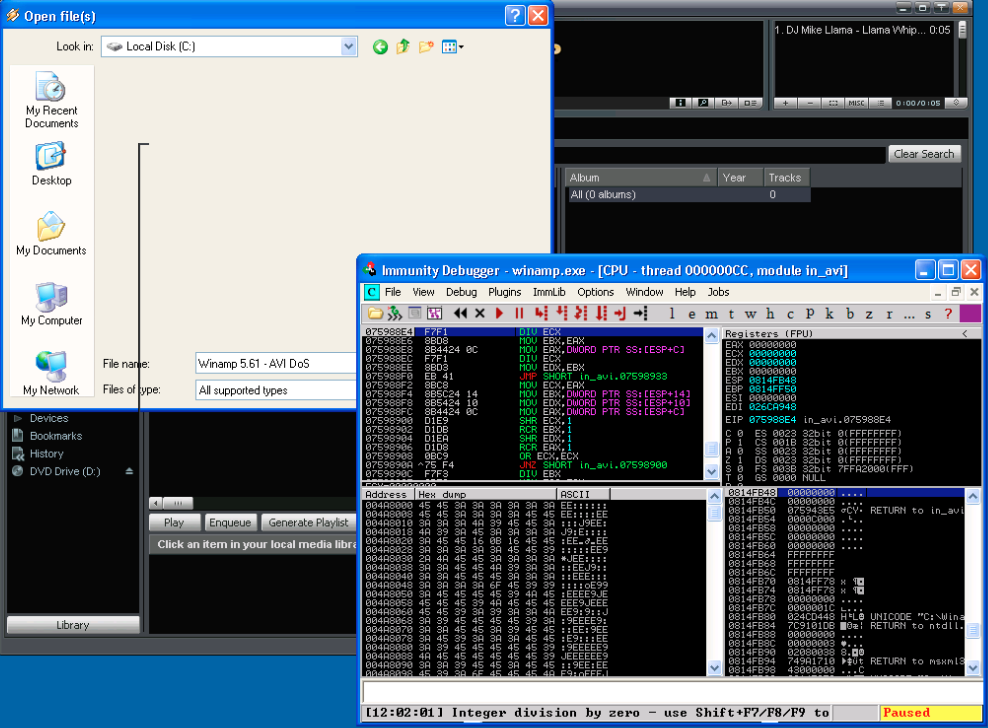Screen dimensions: 988x728
Task: Open the Options menu in Immunity Debugger
Action: click(x=595, y=292)
